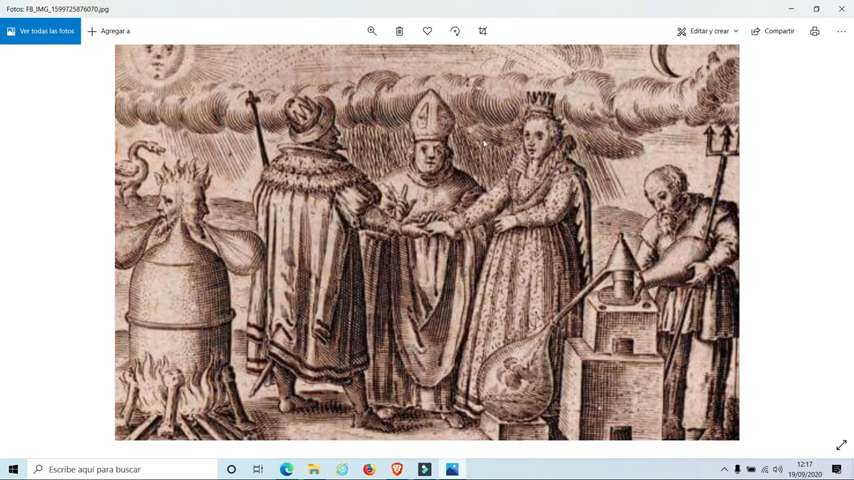Open Internet Explorer icon on taskbar
The width and height of the screenshot is (854, 480).
342,469
